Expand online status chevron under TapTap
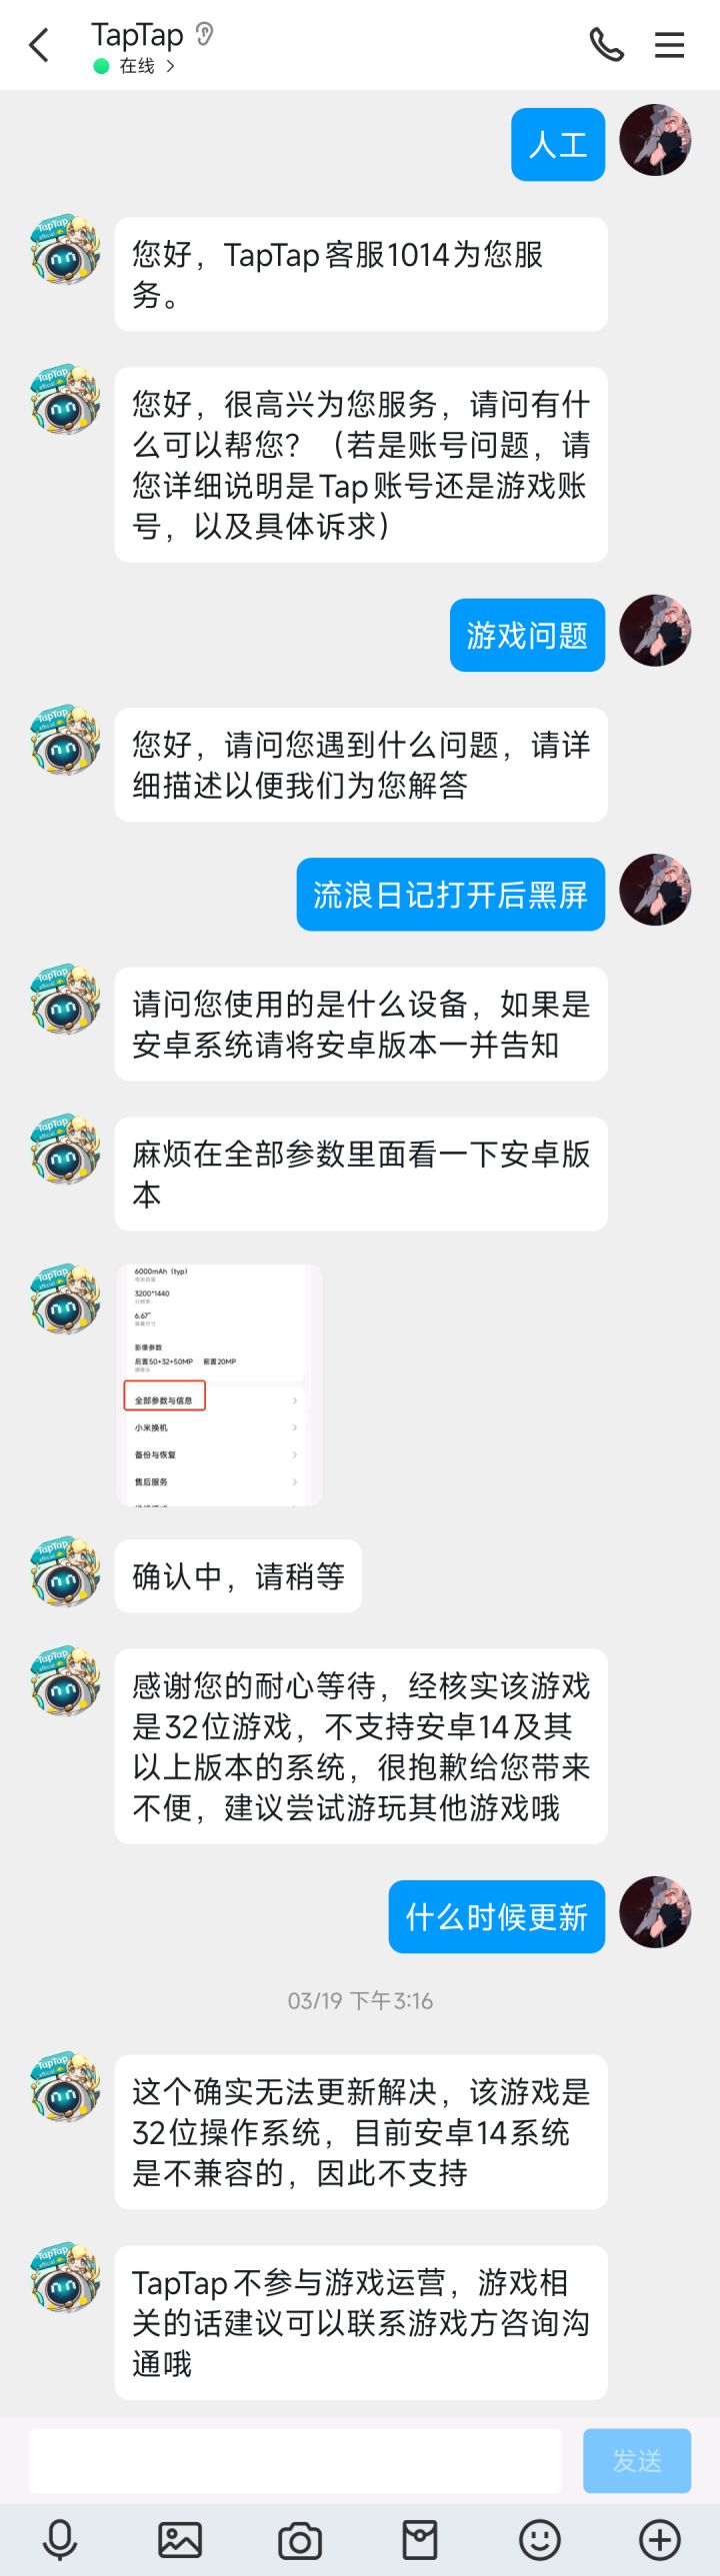The image size is (720, 2576). (x=171, y=66)
